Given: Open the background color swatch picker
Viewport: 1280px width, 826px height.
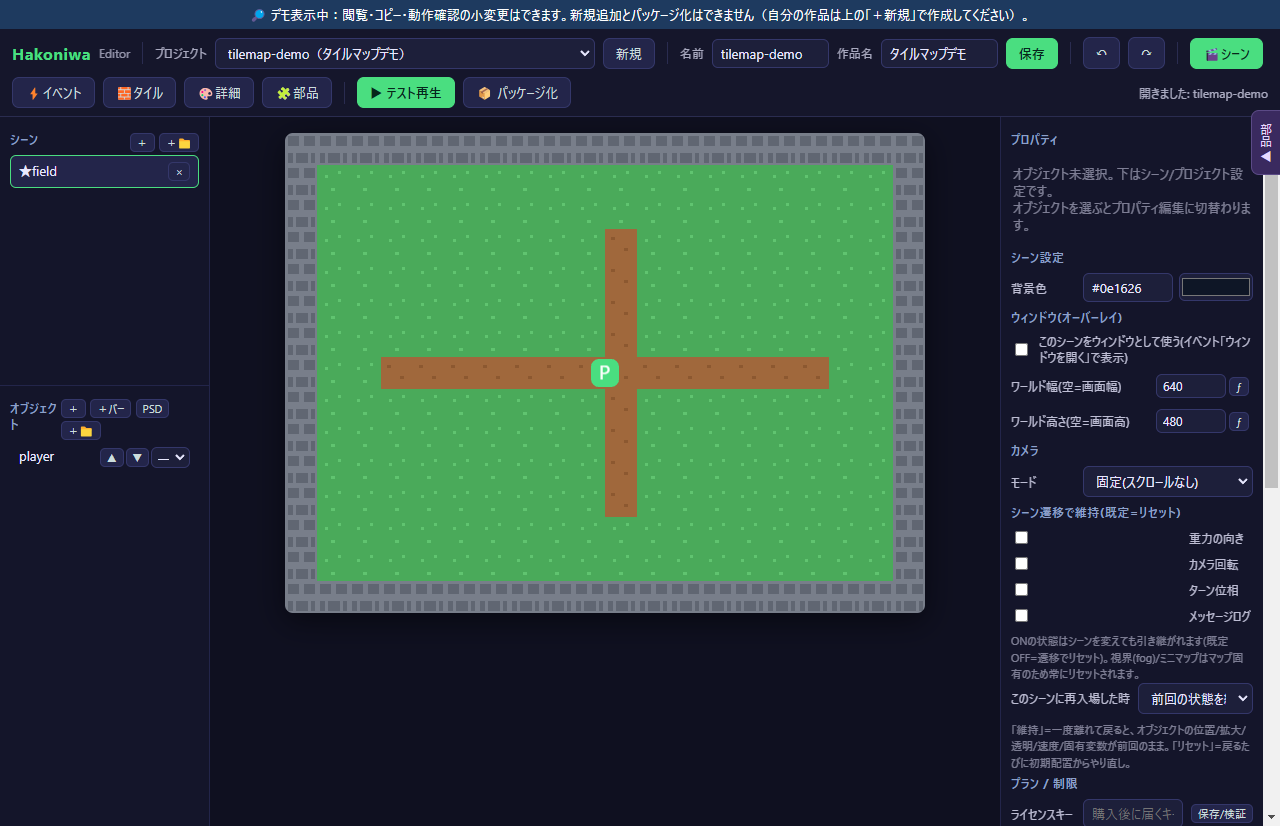Looking at the screenshot, I should pos(1216,288).
